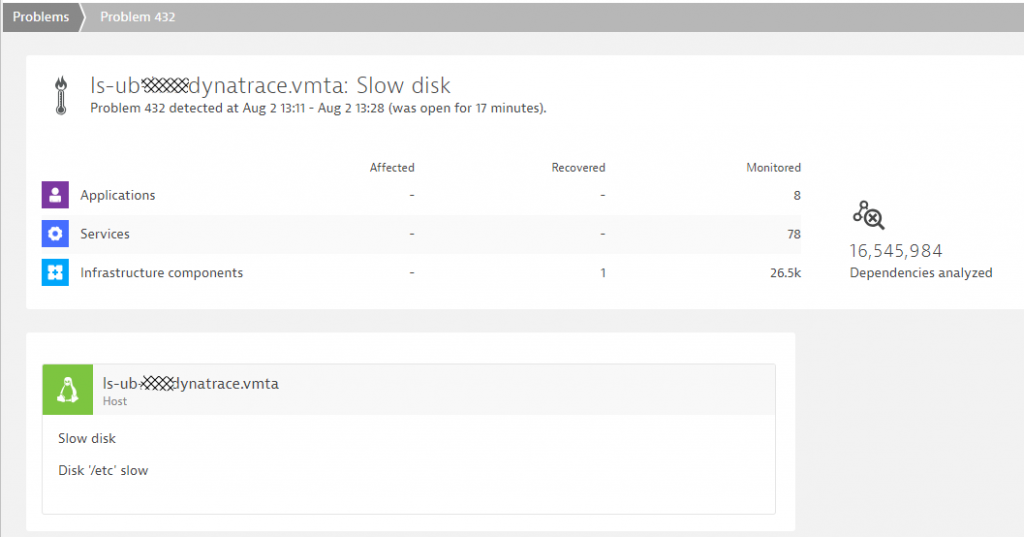Click the monitored Services count 78
1024x537 pixels.
coord(794,234)
